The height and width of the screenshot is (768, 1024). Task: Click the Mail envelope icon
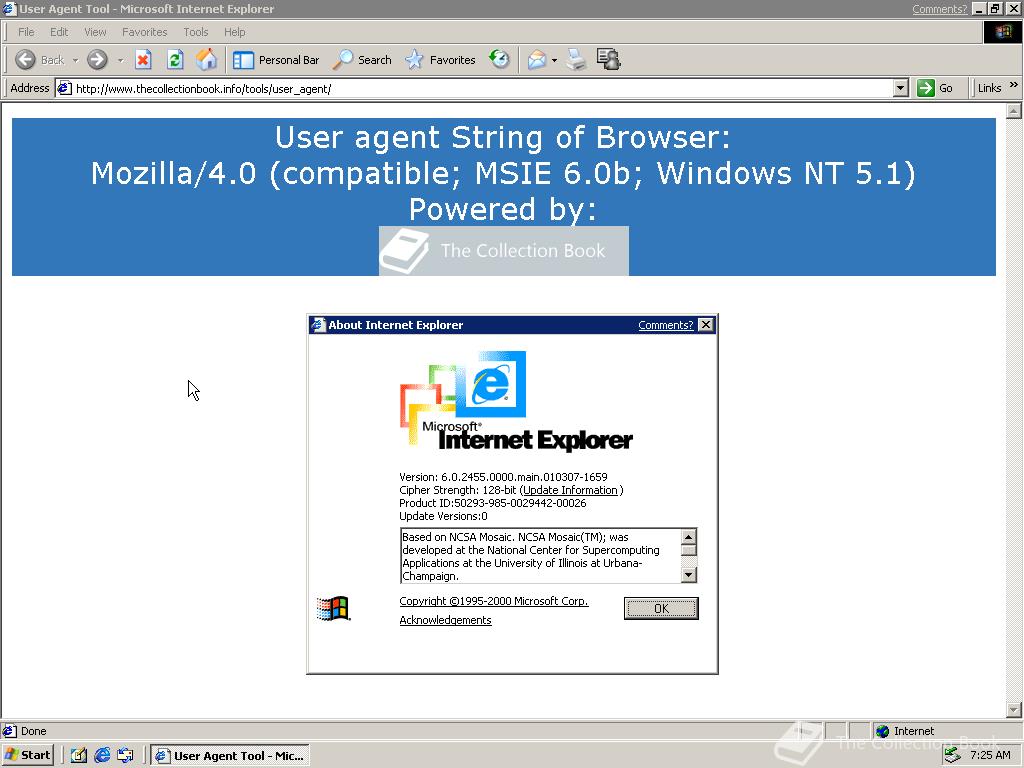(x=537, y=60)
